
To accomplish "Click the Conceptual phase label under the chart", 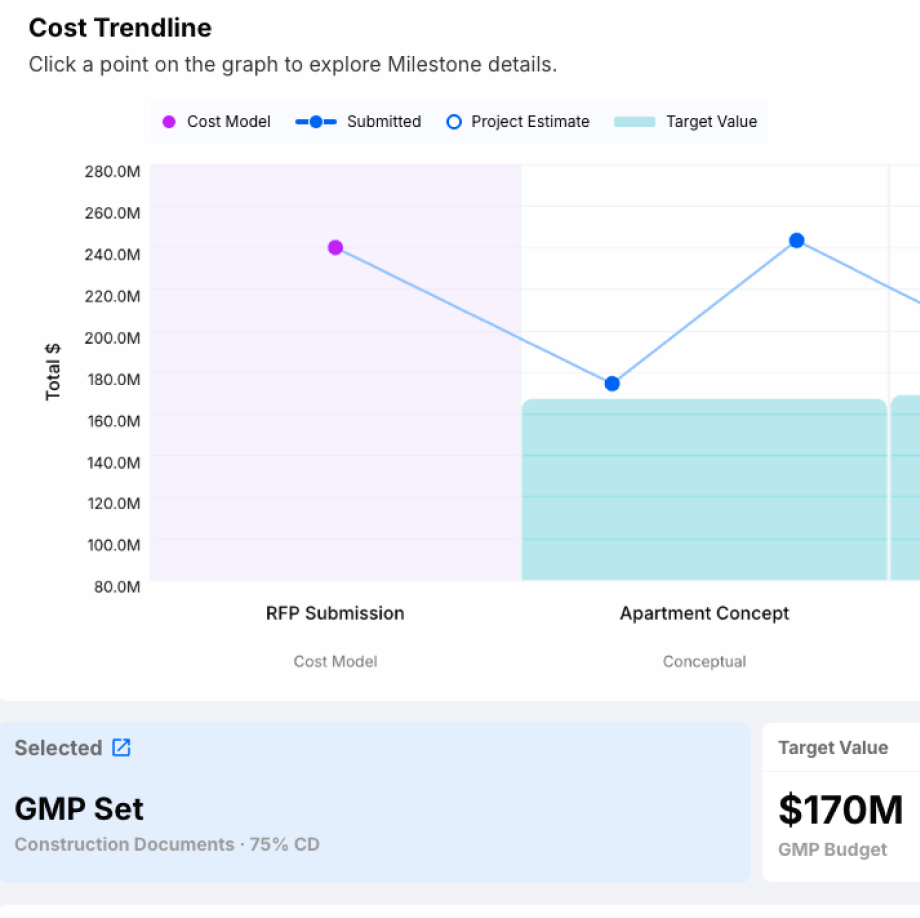I will 704,662.
